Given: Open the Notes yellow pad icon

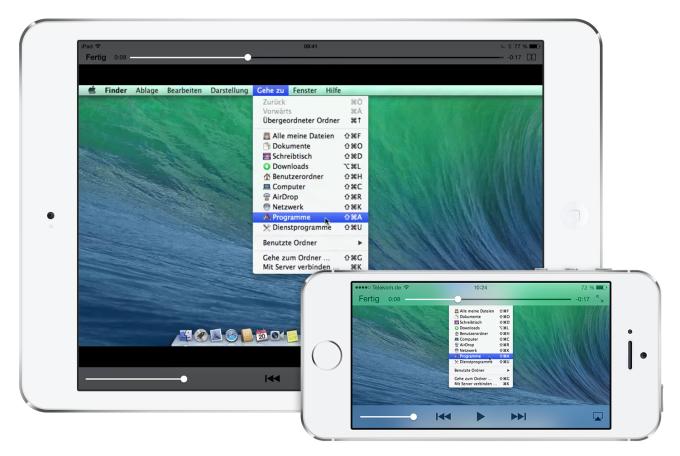Looking at the screenshot, I should click(x=292, y=336).
